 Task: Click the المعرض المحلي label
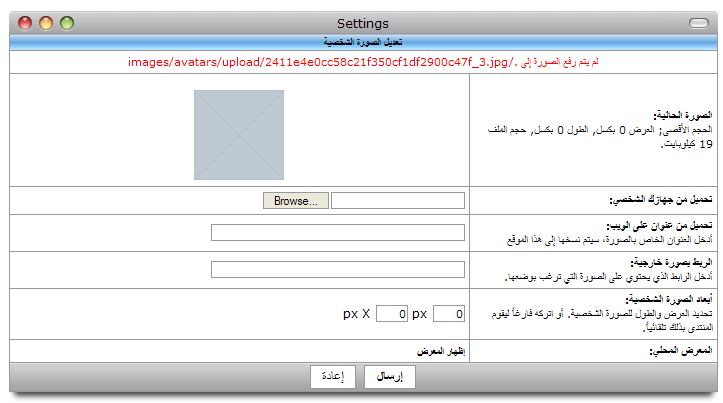[681, 351]
